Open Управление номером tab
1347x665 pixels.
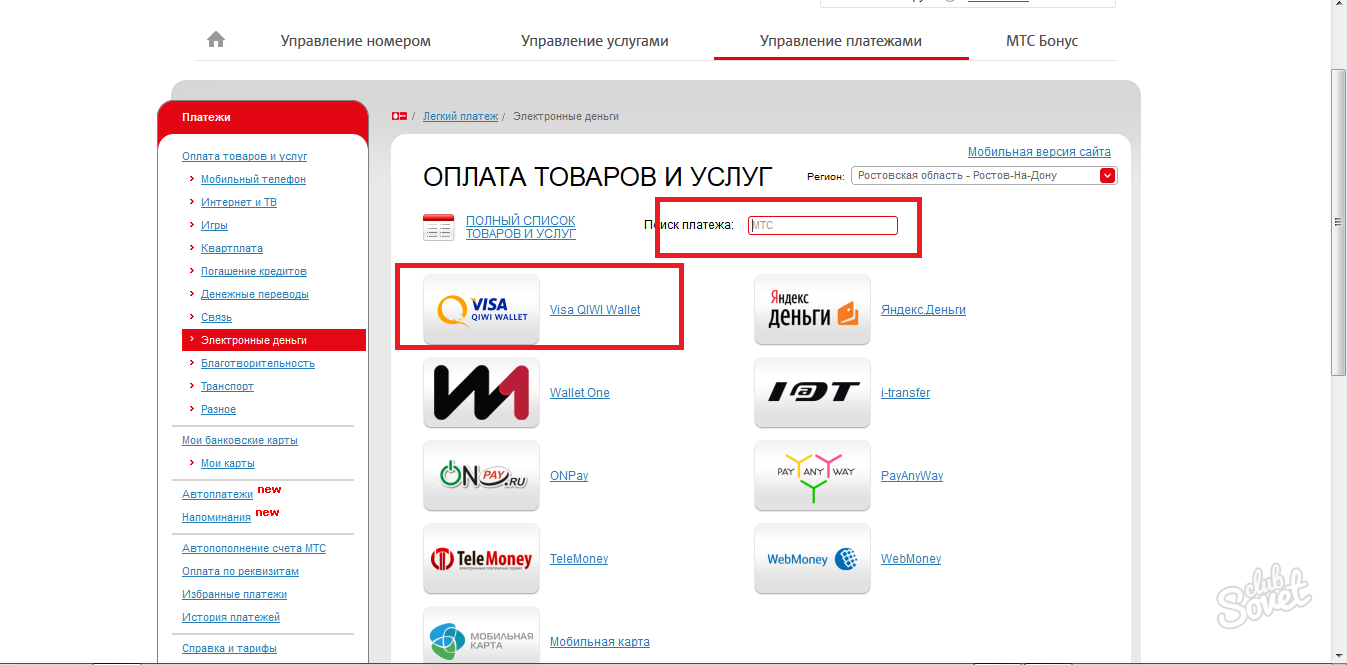pyautogui.click(x=355, y=41)
